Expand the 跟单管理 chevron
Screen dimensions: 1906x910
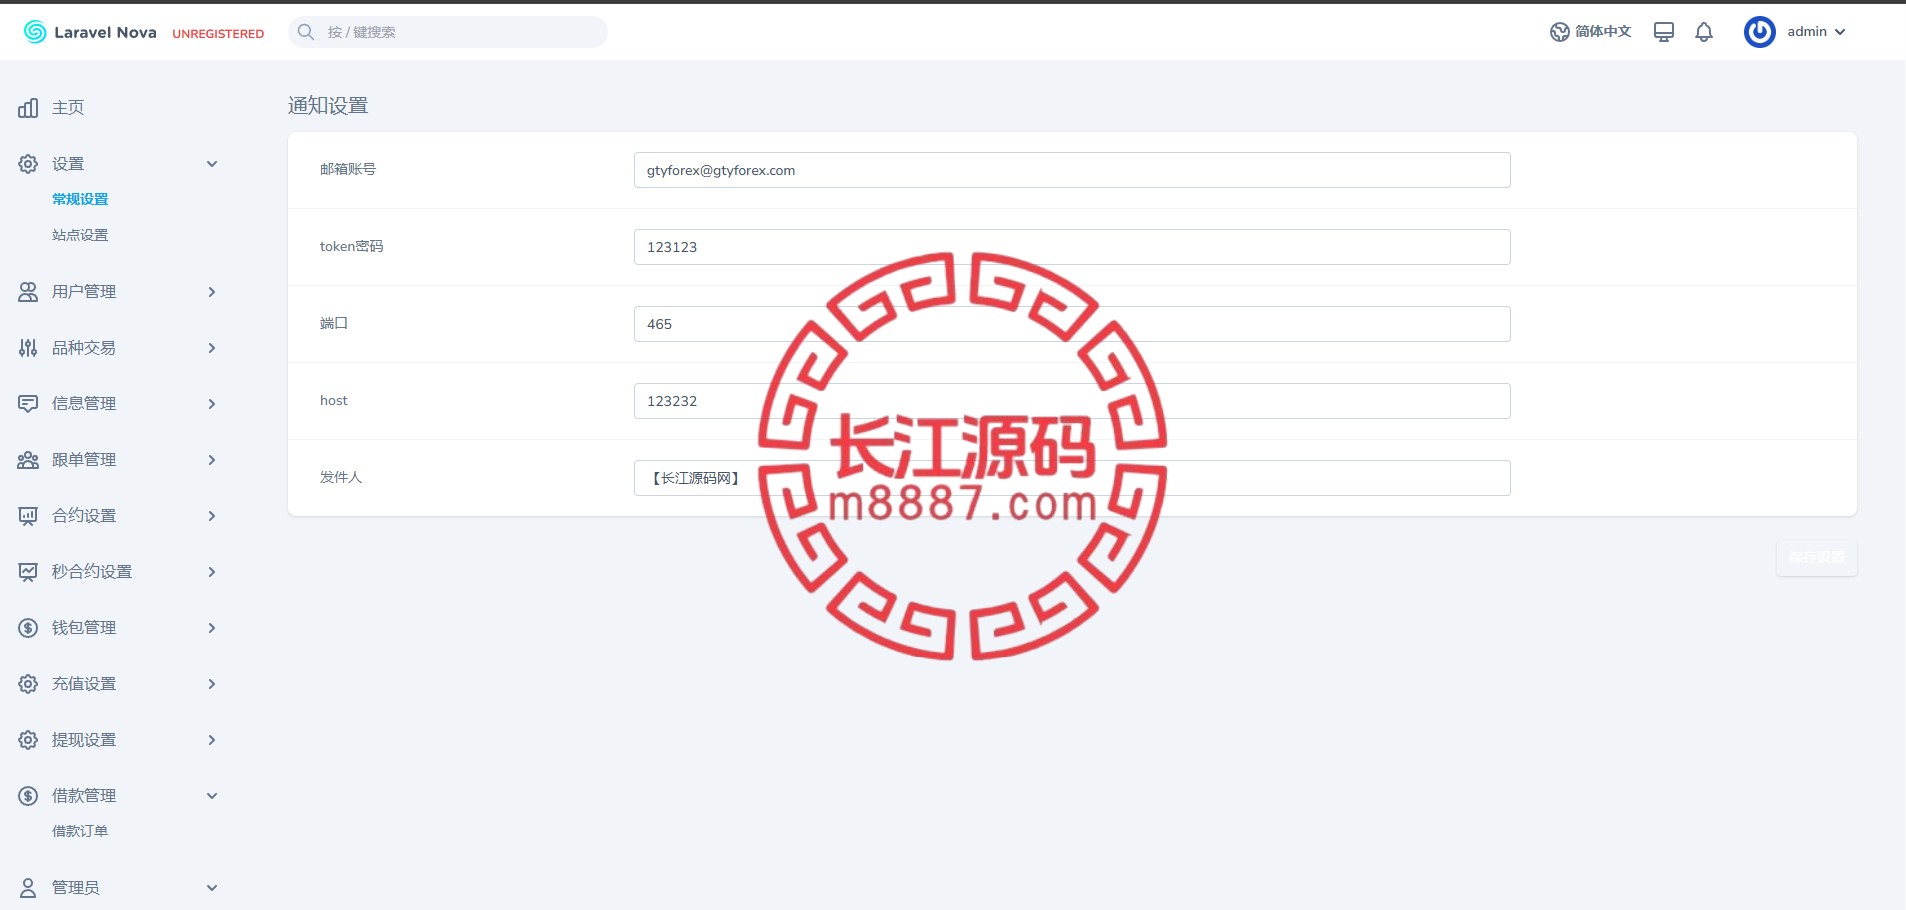click(x=212, y=460)
